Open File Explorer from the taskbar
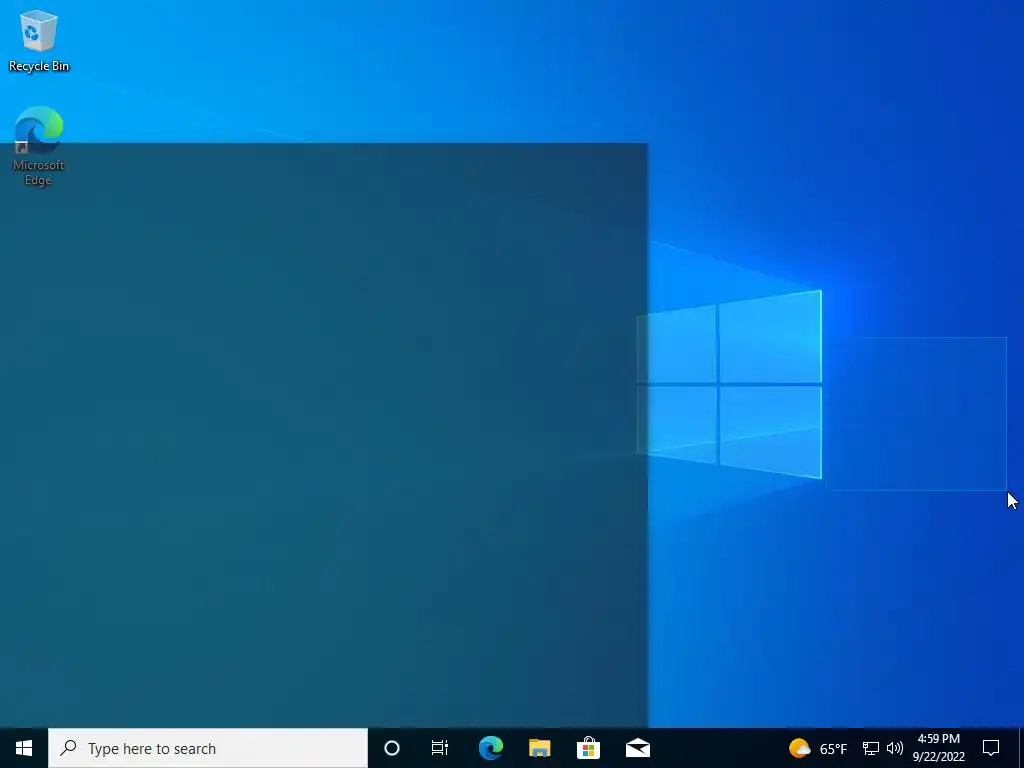The height and width of the screenshot is (768, 1024). point(539,748)
